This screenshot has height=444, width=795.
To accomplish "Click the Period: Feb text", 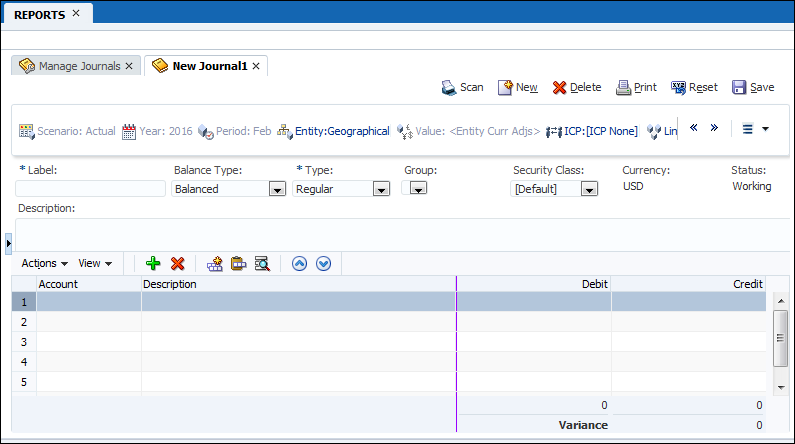I will coord(243,131).
